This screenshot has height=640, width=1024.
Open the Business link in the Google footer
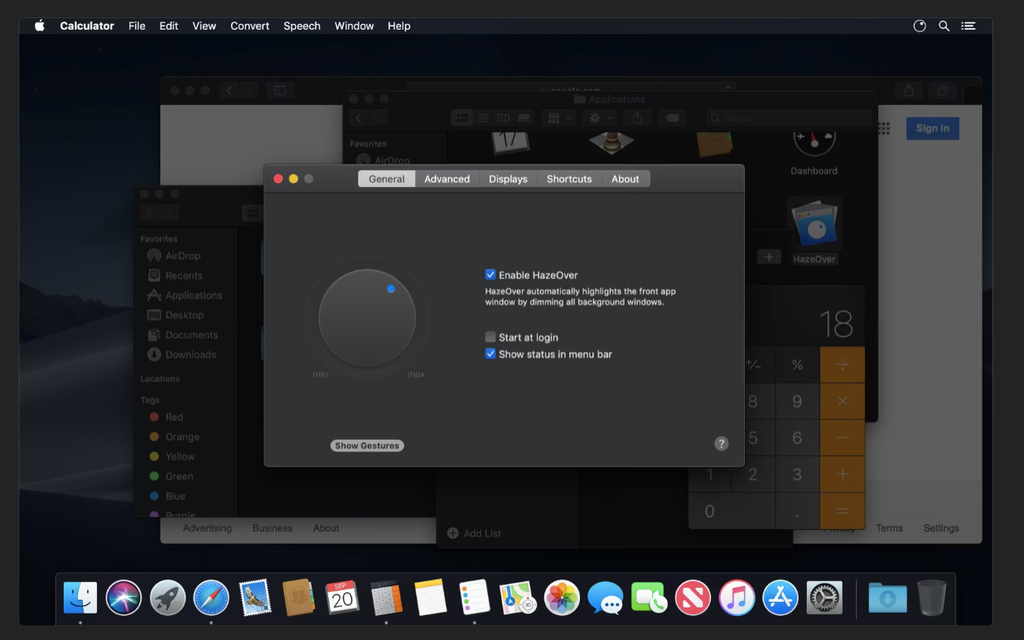click(272, 528)
